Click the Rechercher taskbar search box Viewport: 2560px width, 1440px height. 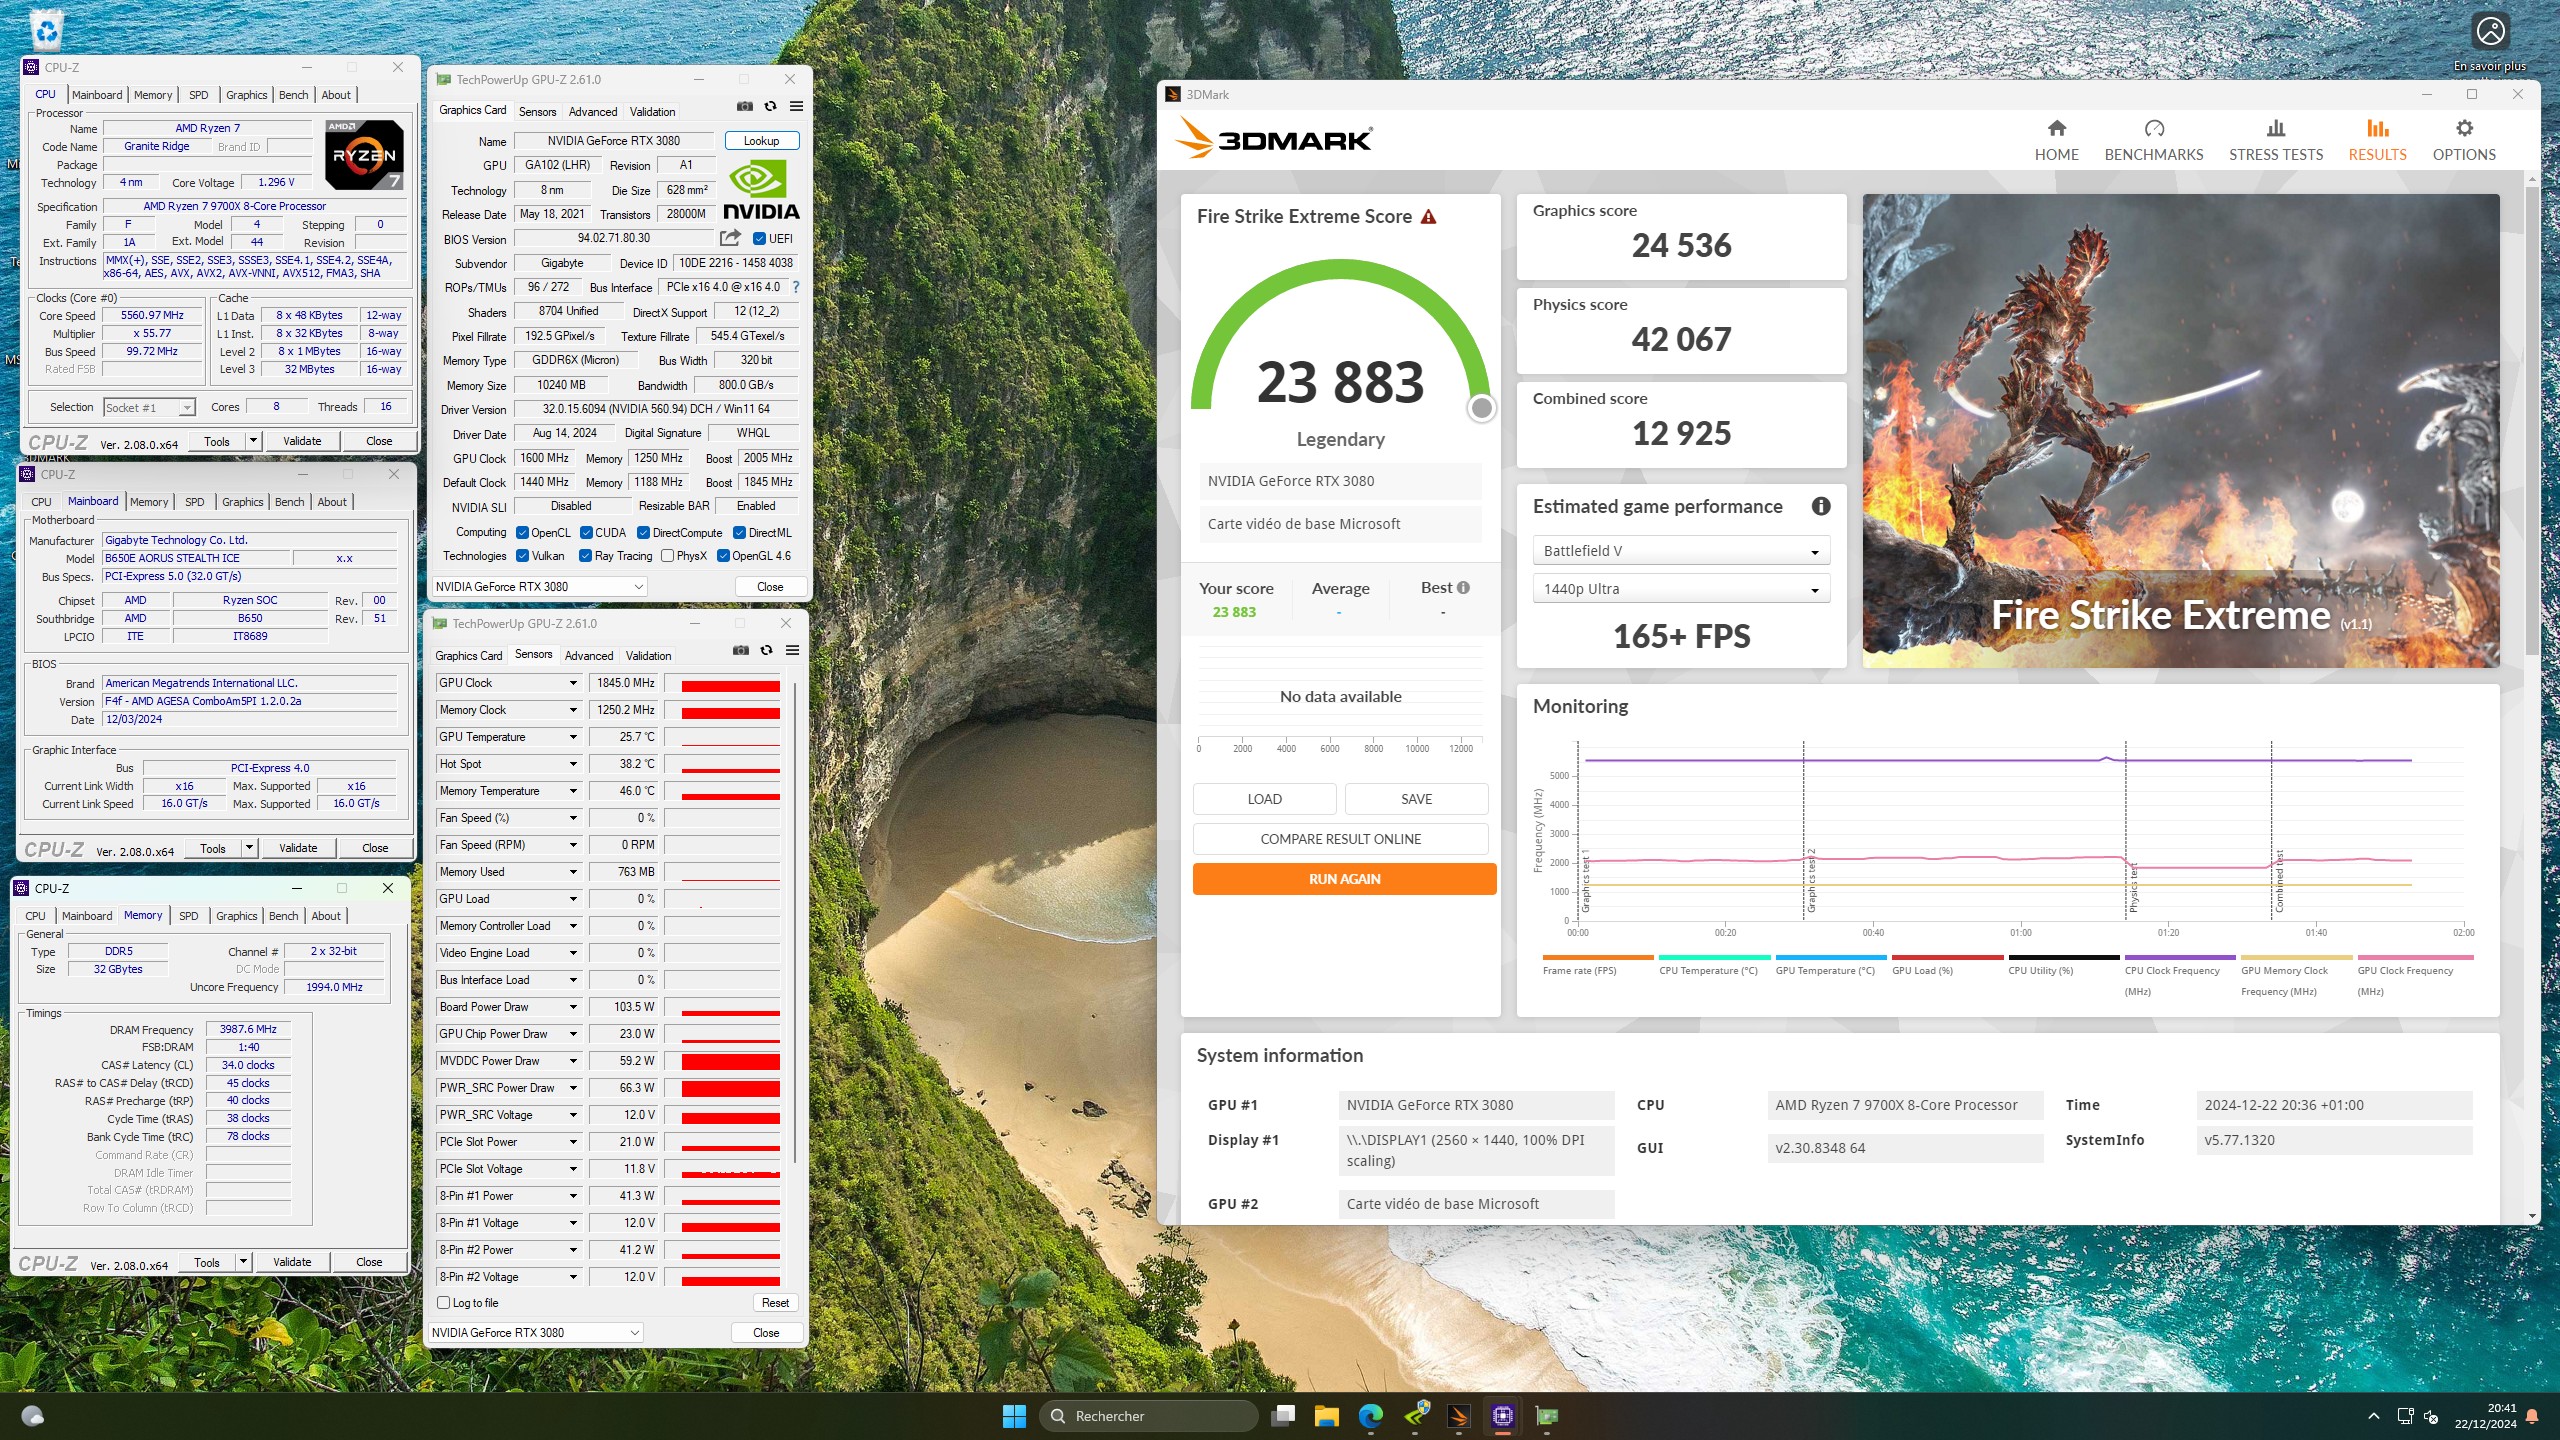(1148, 1416)
